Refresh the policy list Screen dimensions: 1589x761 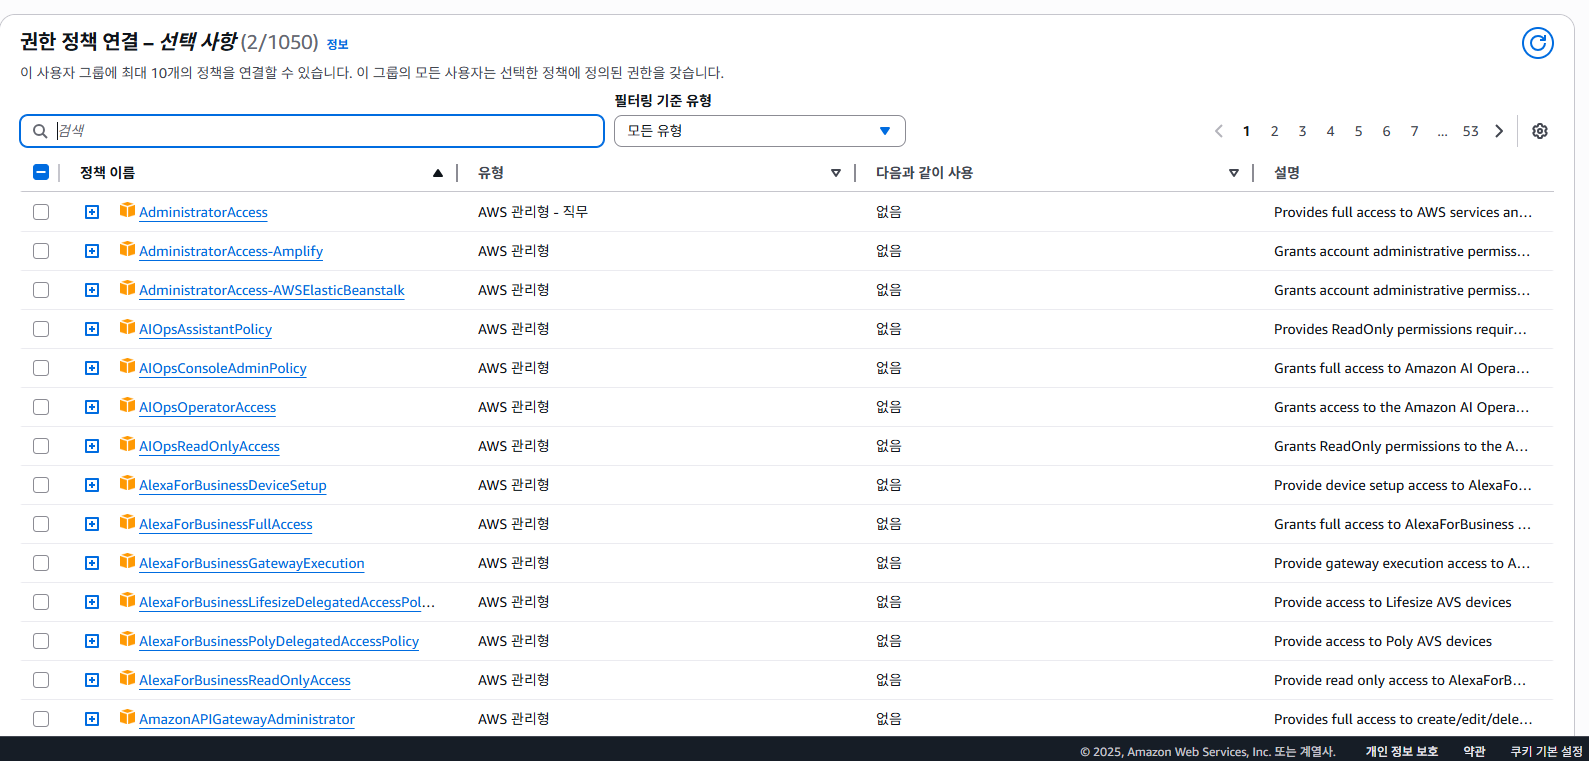[x=1537, y=43]
